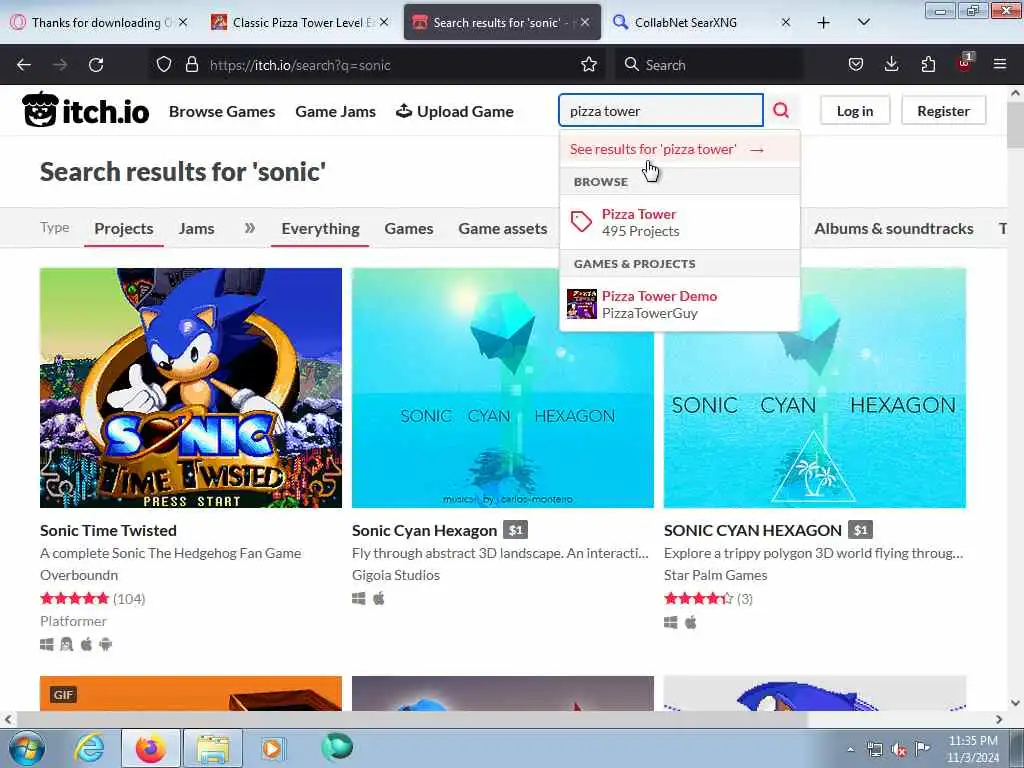Click Star Palm Games author link
The height and width of the screenshot is (768, 1024).
tap(716, 575)
